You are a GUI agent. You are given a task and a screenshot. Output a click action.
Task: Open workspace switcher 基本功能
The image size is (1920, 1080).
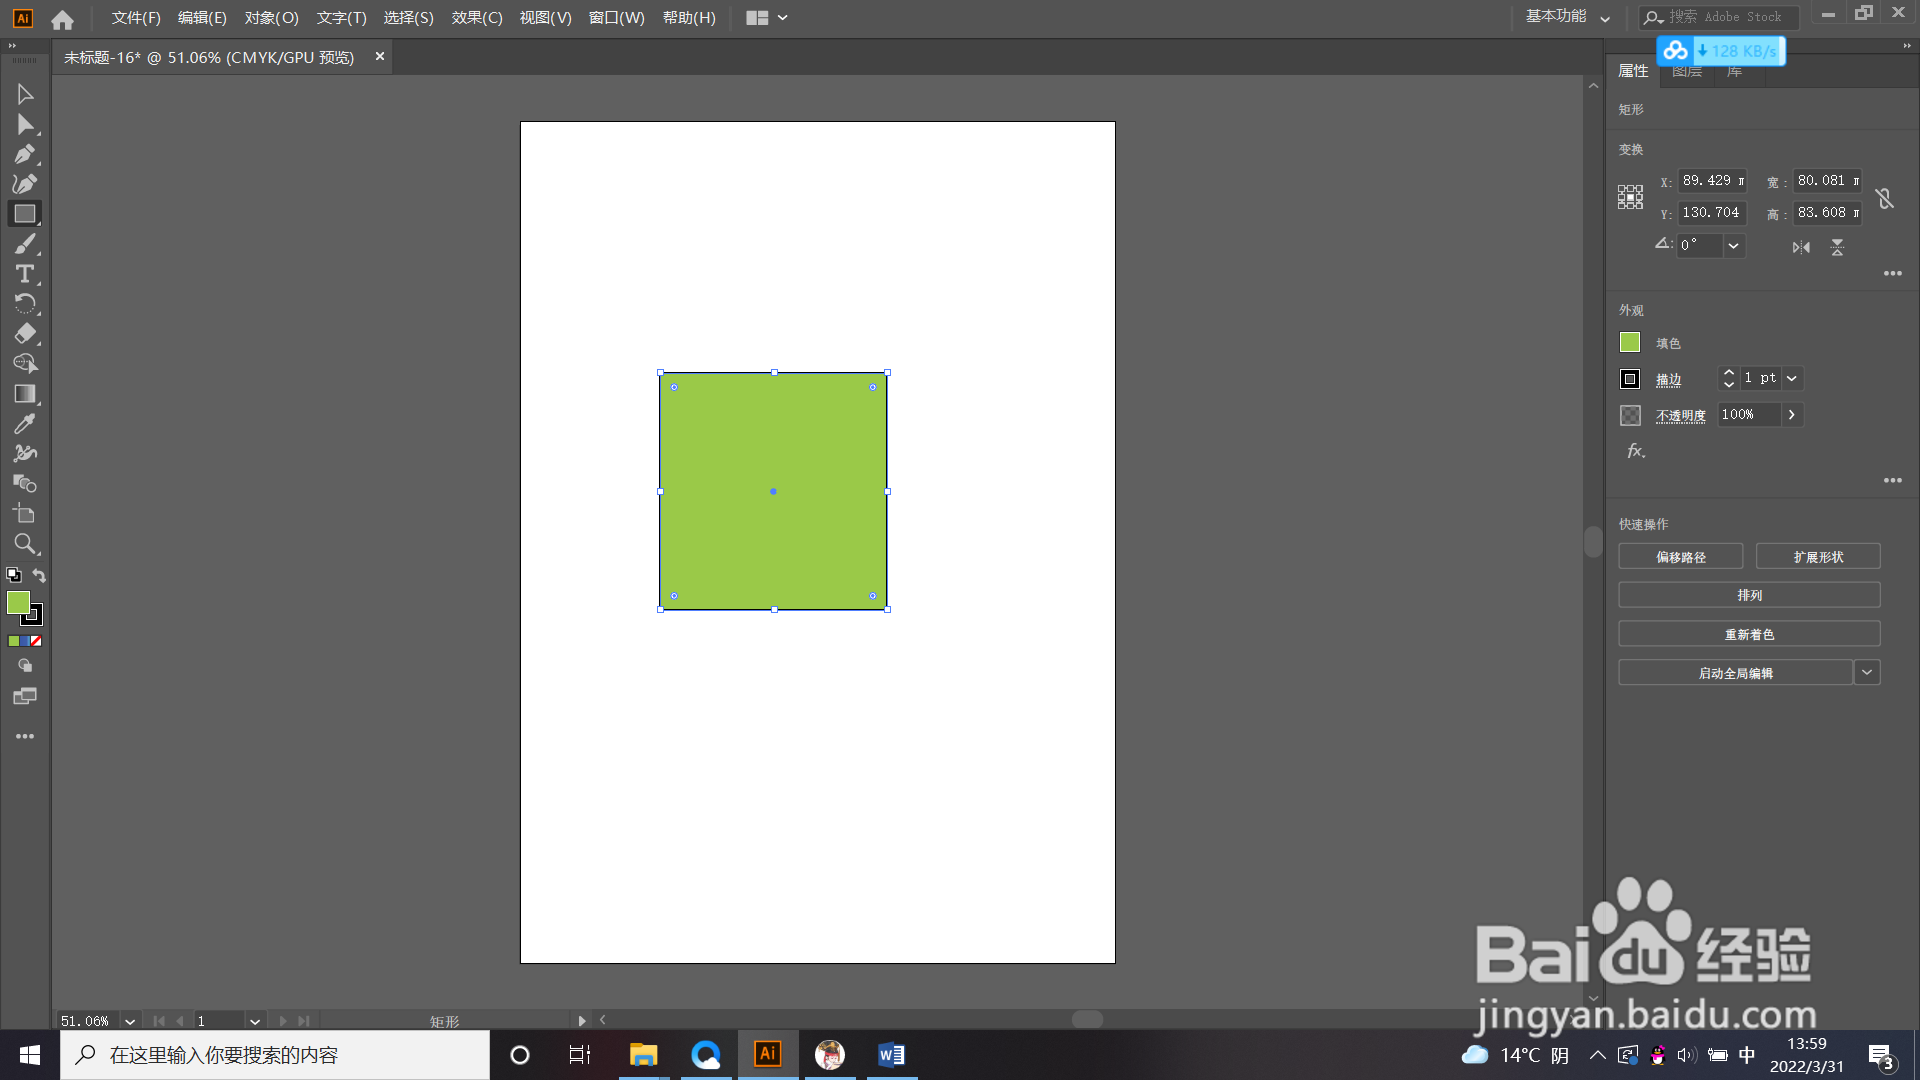[x=1567, y=17]
